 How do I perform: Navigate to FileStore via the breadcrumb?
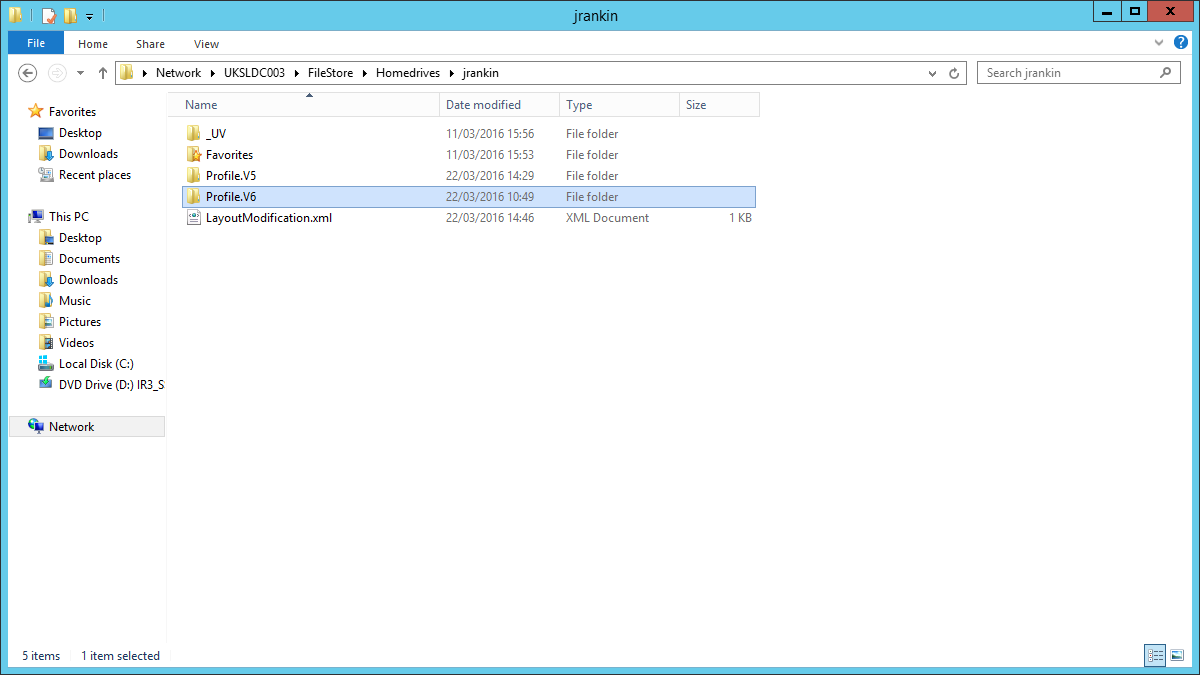tap(330, 72)
